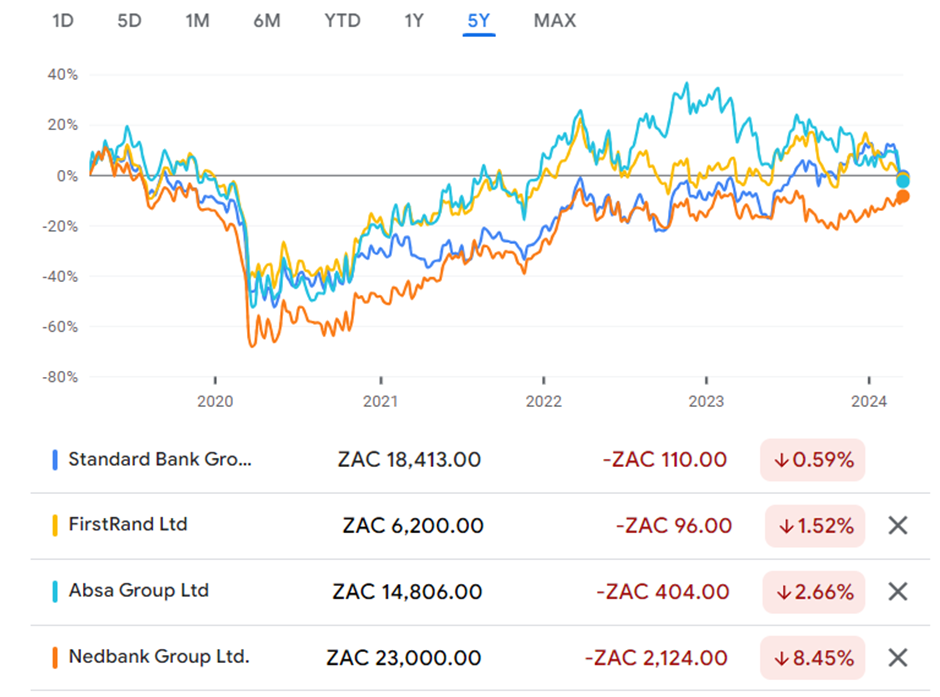Click the active 5Y range tab
Viewport: 940px width, 697px height.
[479, 20]
